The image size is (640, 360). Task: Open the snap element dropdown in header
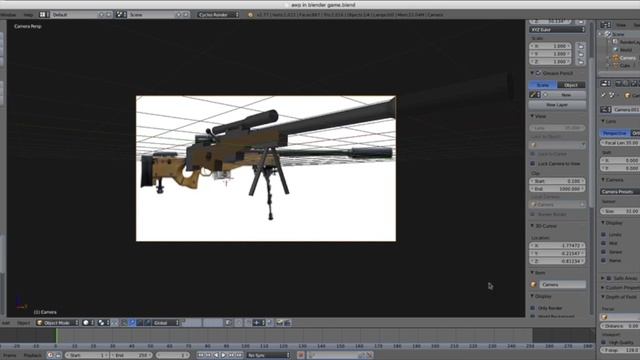point(259,322)
